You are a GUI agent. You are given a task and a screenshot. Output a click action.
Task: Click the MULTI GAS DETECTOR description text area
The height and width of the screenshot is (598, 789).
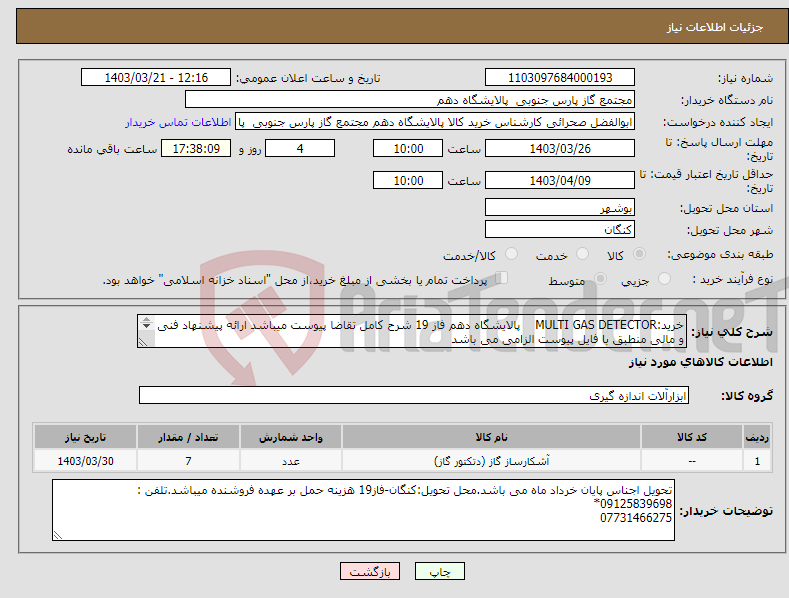coord(412,332)
